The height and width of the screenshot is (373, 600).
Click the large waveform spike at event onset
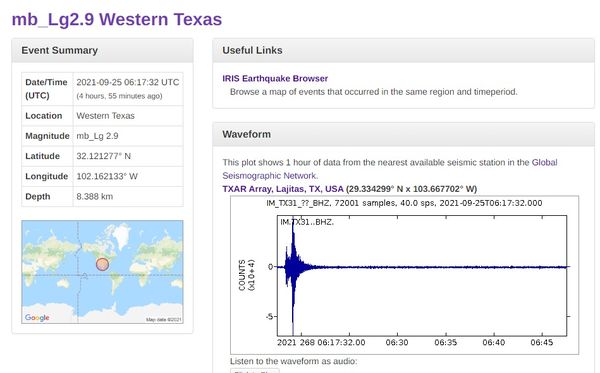pyautogui.click(x=293, y=275)
